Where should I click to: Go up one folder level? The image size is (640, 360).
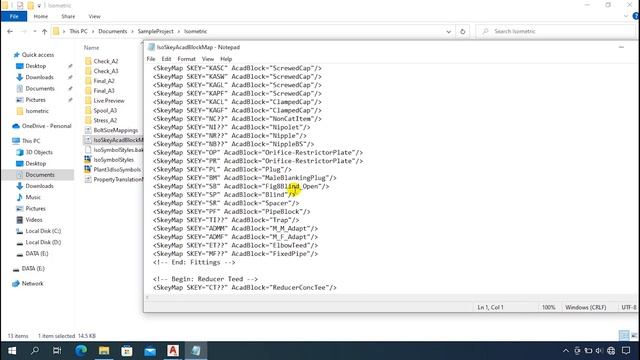(x=44, y=31)
